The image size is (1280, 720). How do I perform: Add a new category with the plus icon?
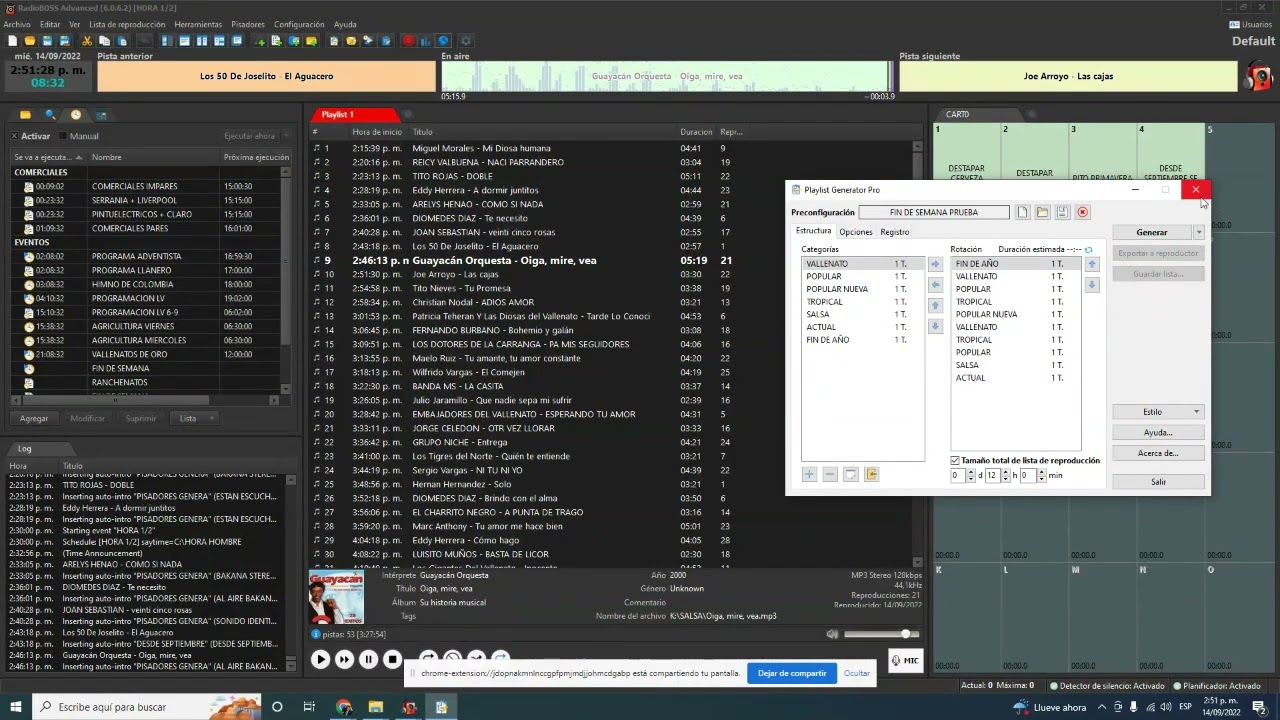point(809,474)
